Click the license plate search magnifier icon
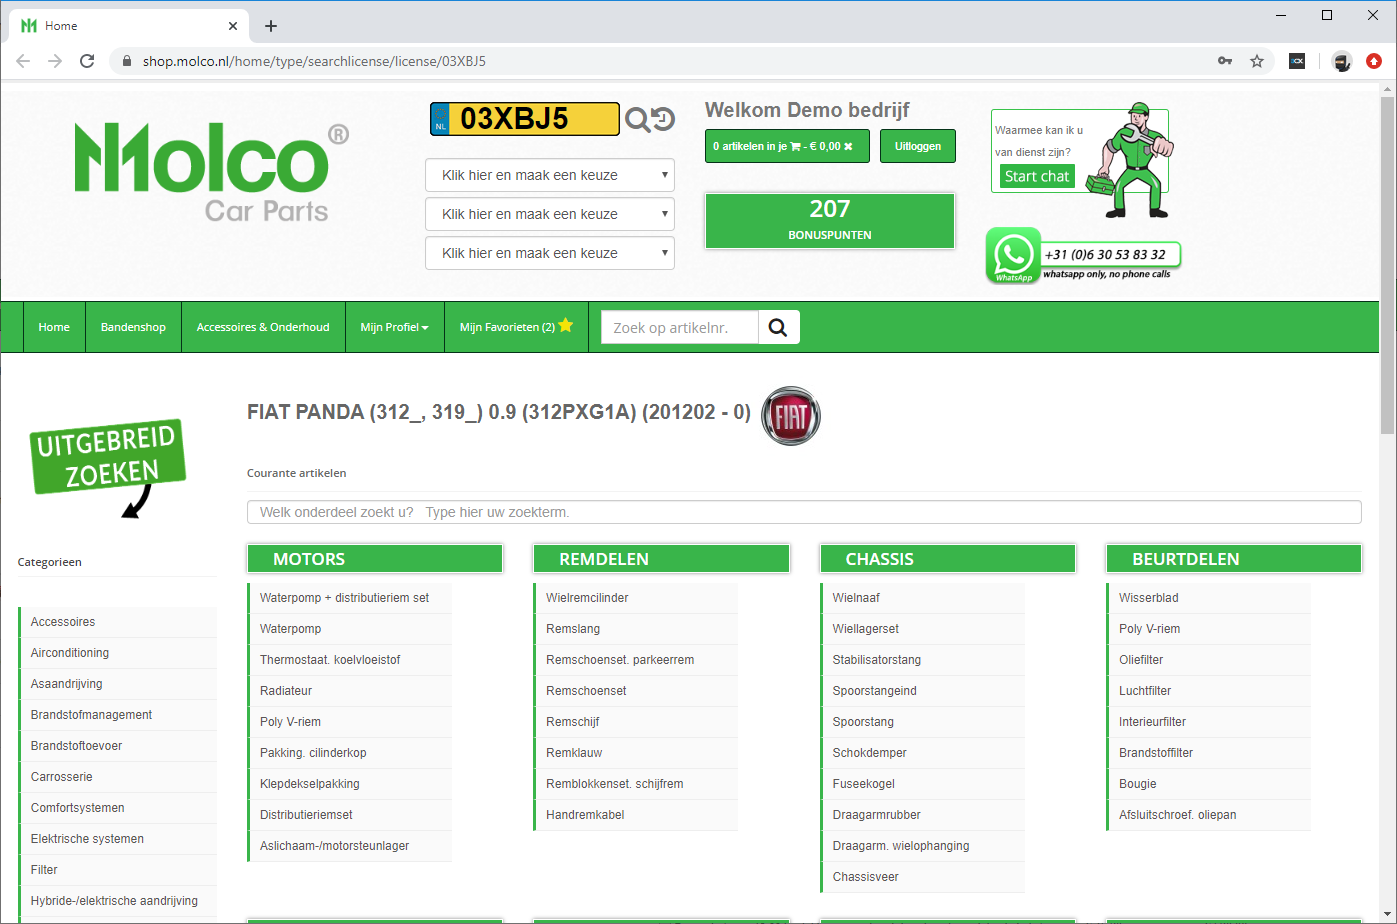 pyautogui.click(x=637, y=120)
